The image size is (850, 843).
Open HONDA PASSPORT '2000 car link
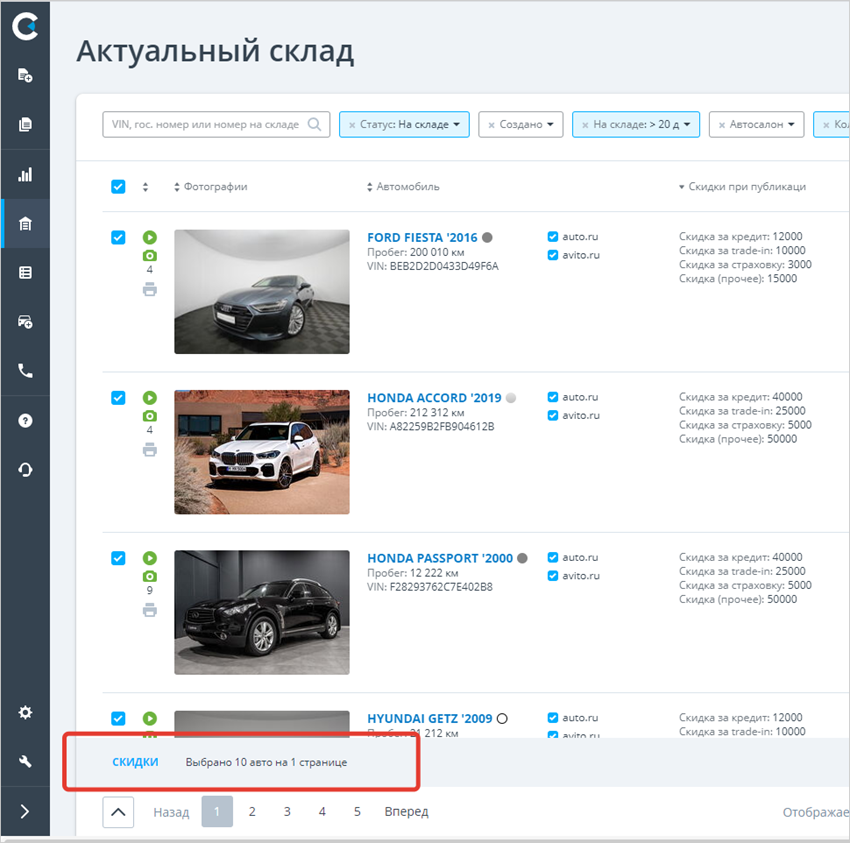click(x=440, y=558)
